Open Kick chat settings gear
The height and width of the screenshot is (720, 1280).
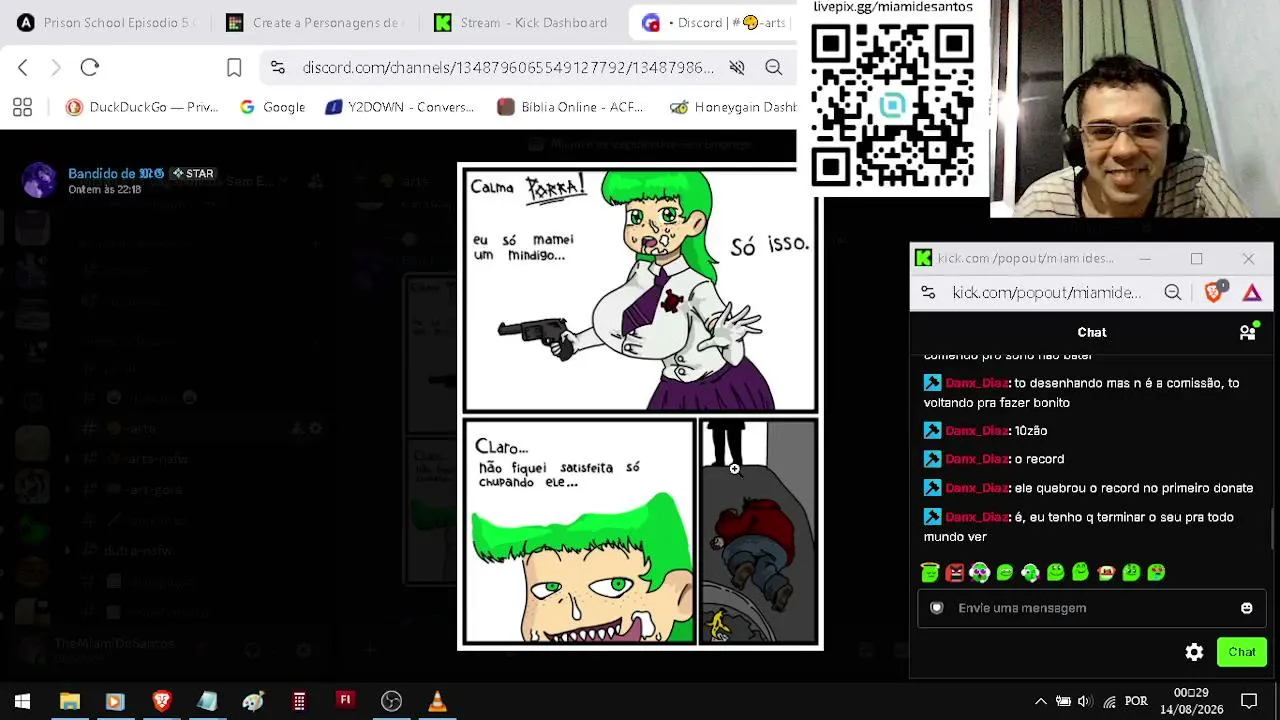point(1194,652)
